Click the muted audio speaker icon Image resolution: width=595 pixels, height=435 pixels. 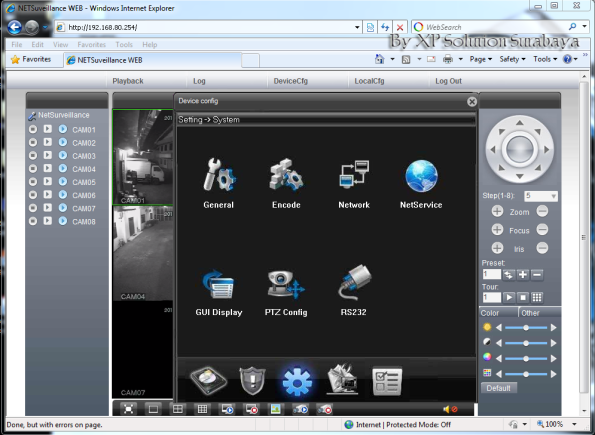[450, 409]
